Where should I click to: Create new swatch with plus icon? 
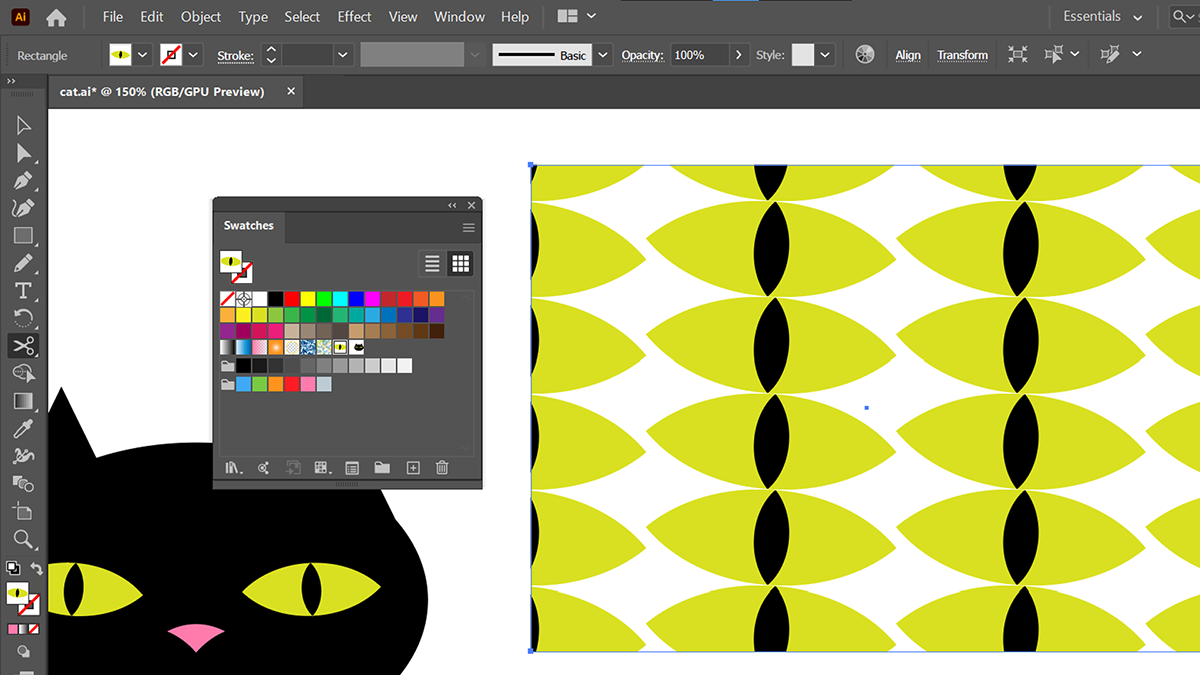click(412, 467)
